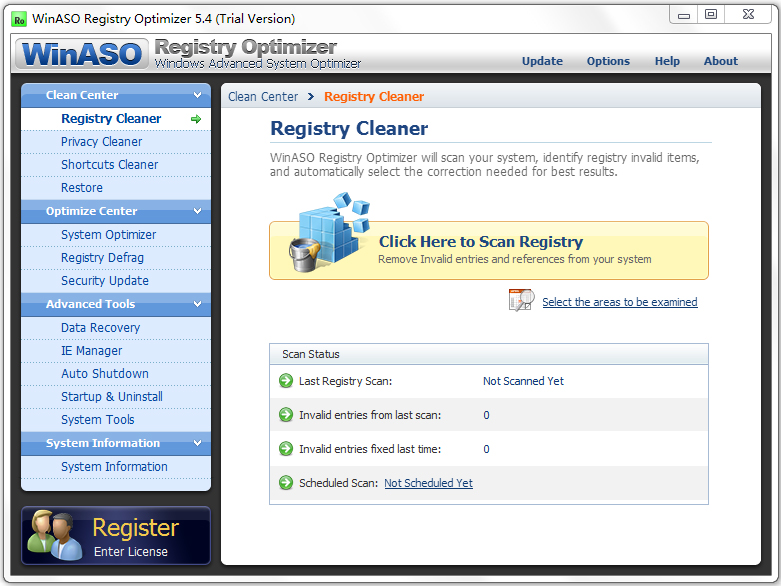This screenshot has height=586, width=781.
Task: Click Clean Center breadcrumb link
Action: click(263, 97)
